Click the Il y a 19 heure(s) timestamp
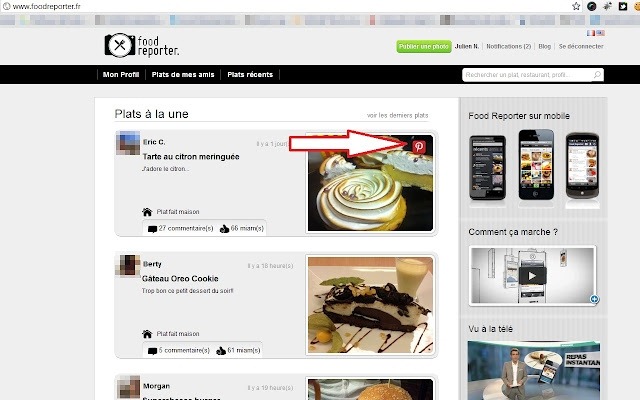This screenshot has width=640, height=400. click(270, 388)
